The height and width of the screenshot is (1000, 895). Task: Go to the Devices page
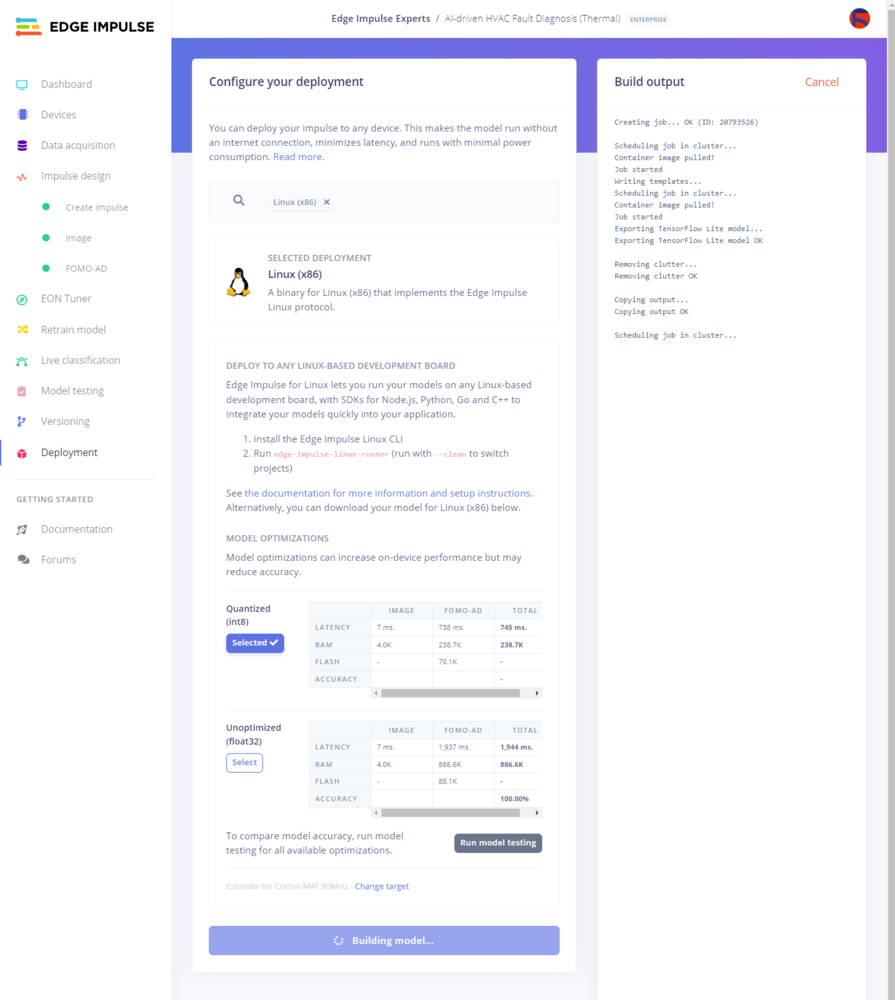tap(59, 115)
